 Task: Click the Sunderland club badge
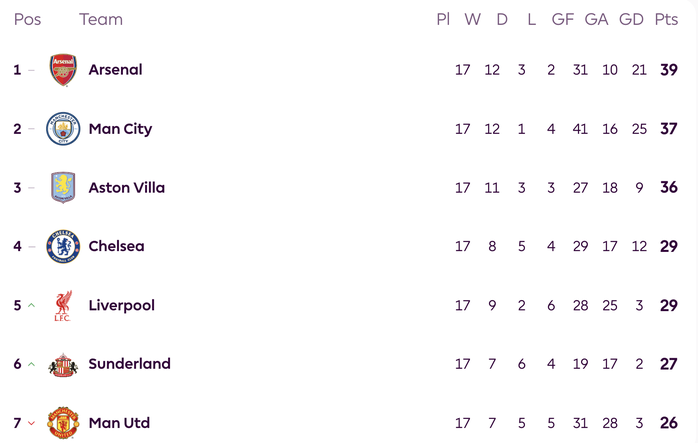point(63,365)
